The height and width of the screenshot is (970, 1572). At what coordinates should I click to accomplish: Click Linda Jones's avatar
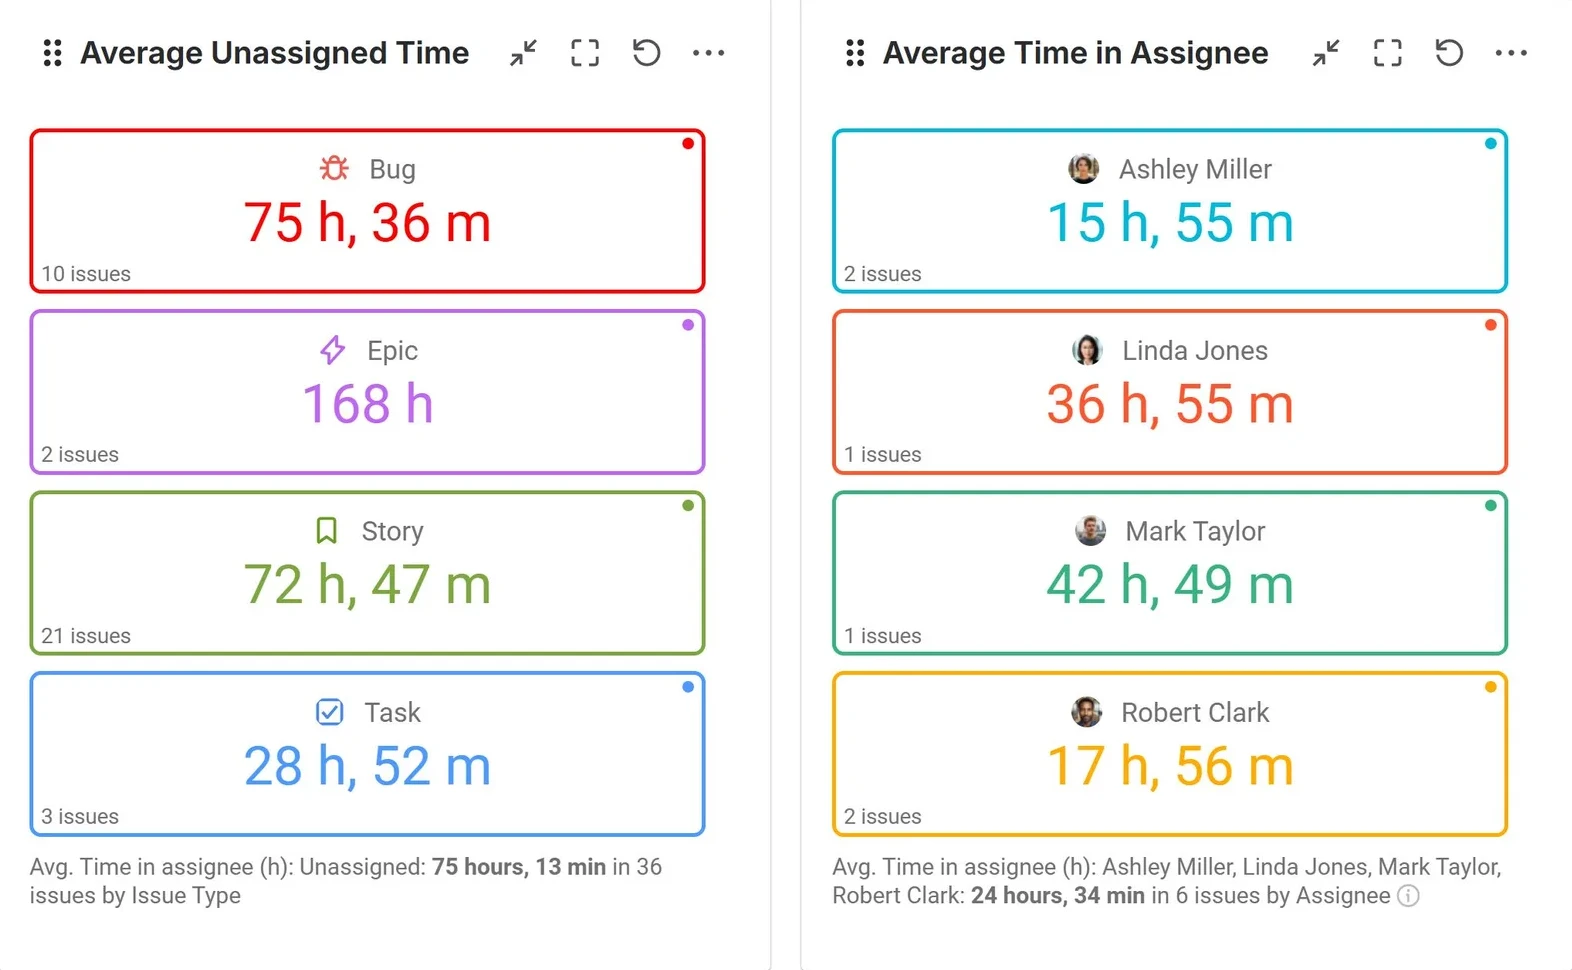pos(1087,350)
